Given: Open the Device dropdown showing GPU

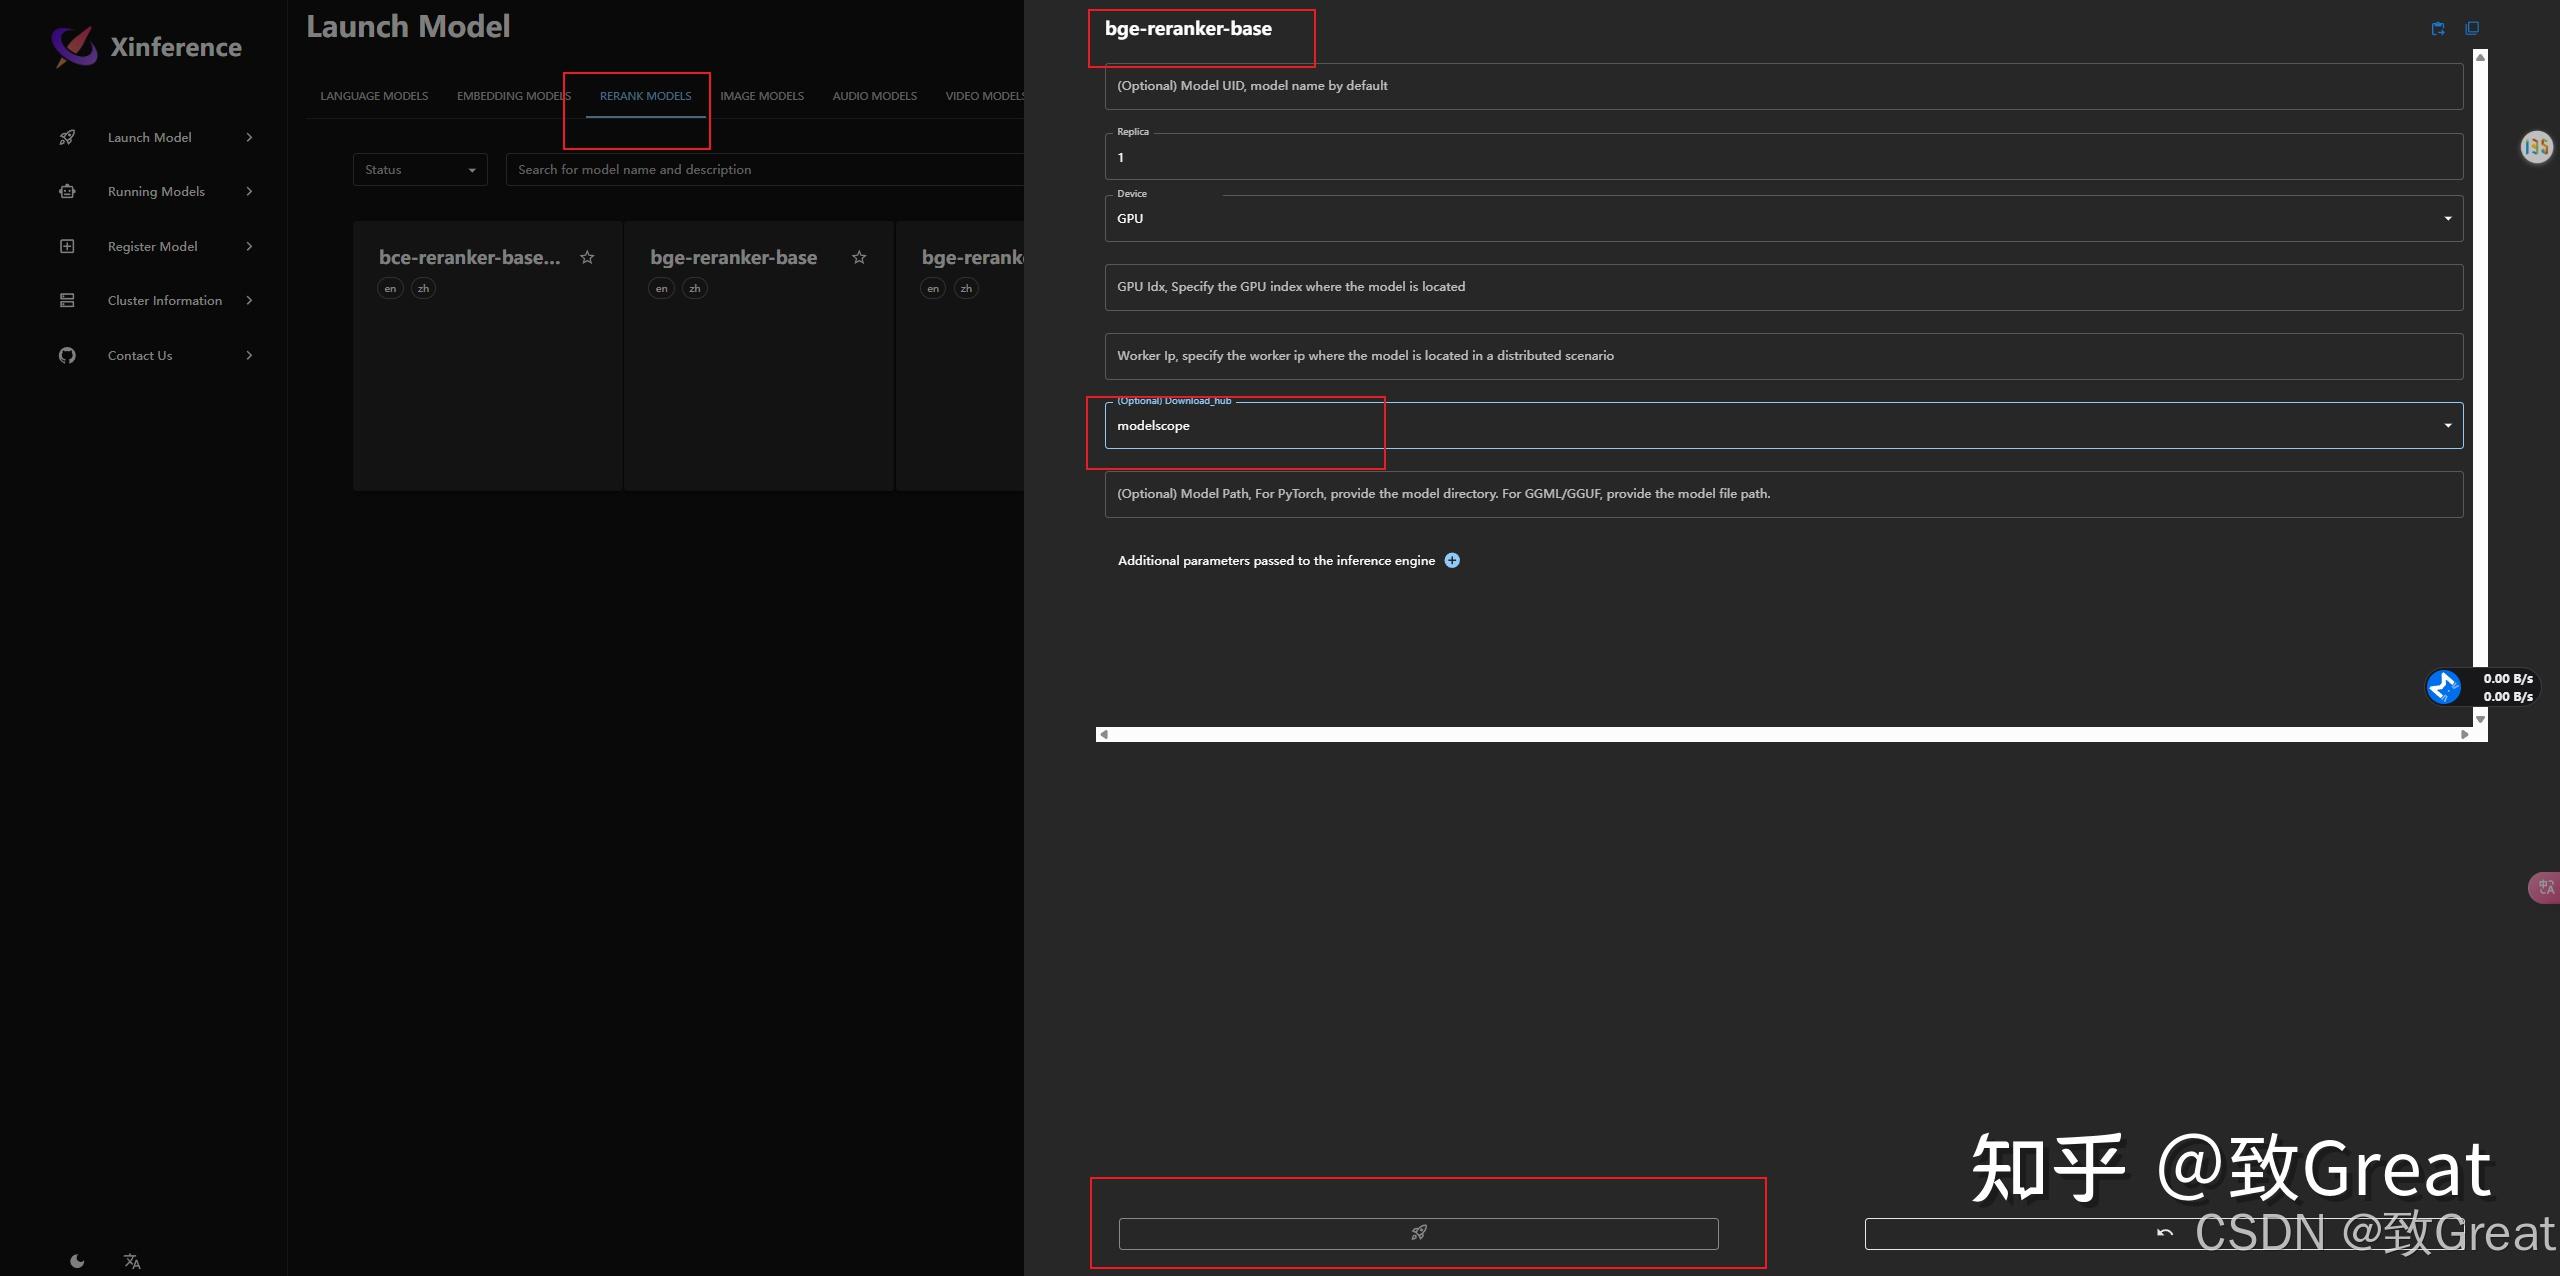Looking at the screenshot, I should 2447,218.
